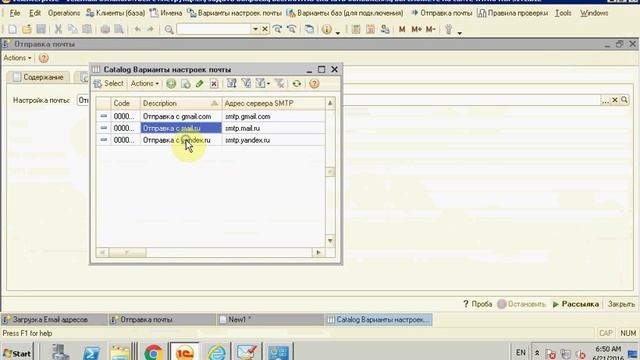640x360 pixels.
Task: Sort by the Description column header
Action: click(181, 103)
